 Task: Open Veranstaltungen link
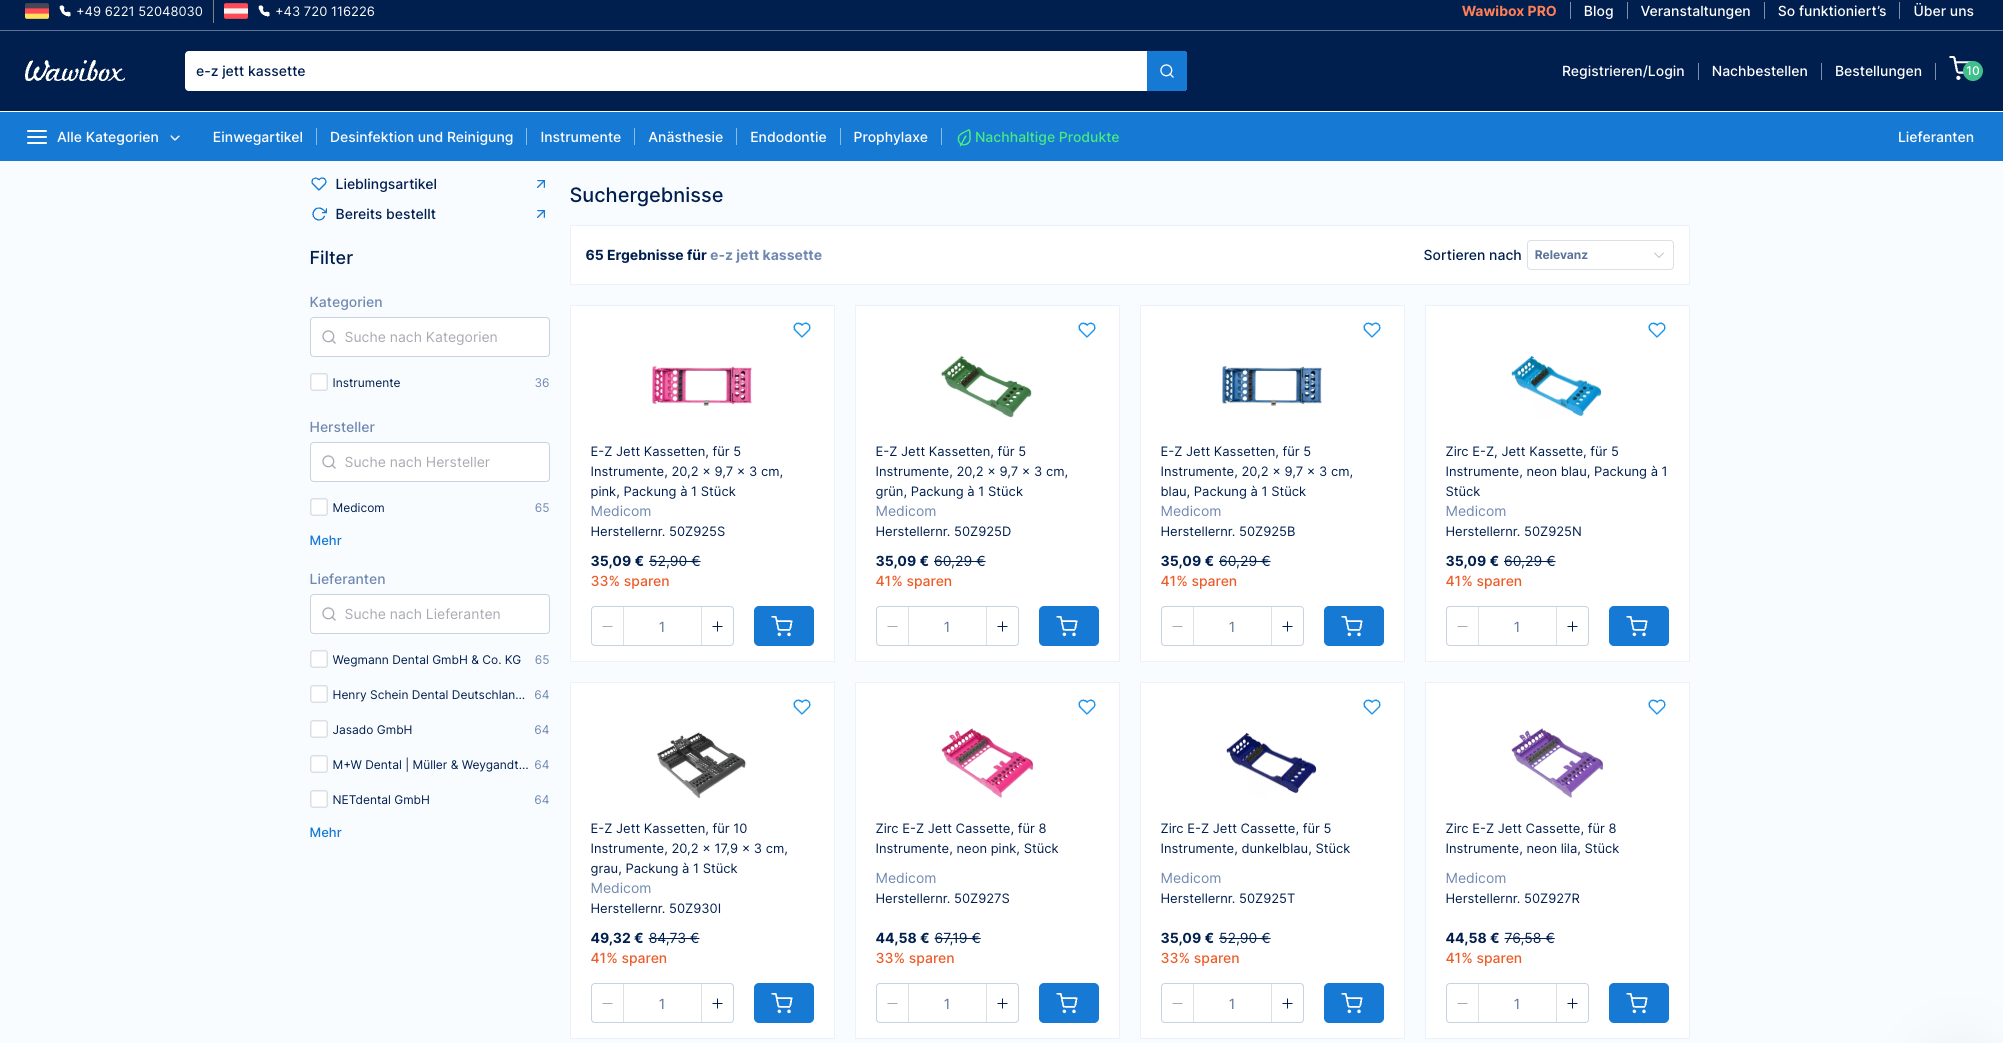click(x=1695, y=11)
